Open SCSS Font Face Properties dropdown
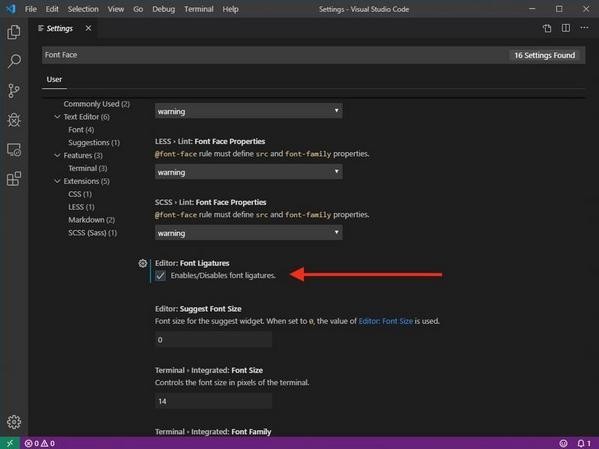Image resolution: width=599 pixels, height=449 pixels. point(249,233)
